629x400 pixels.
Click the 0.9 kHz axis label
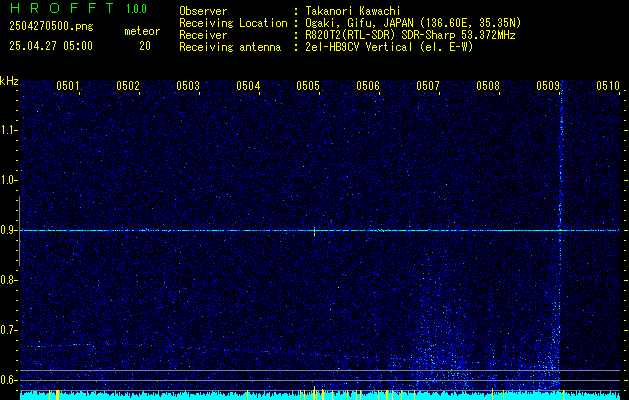8,230
